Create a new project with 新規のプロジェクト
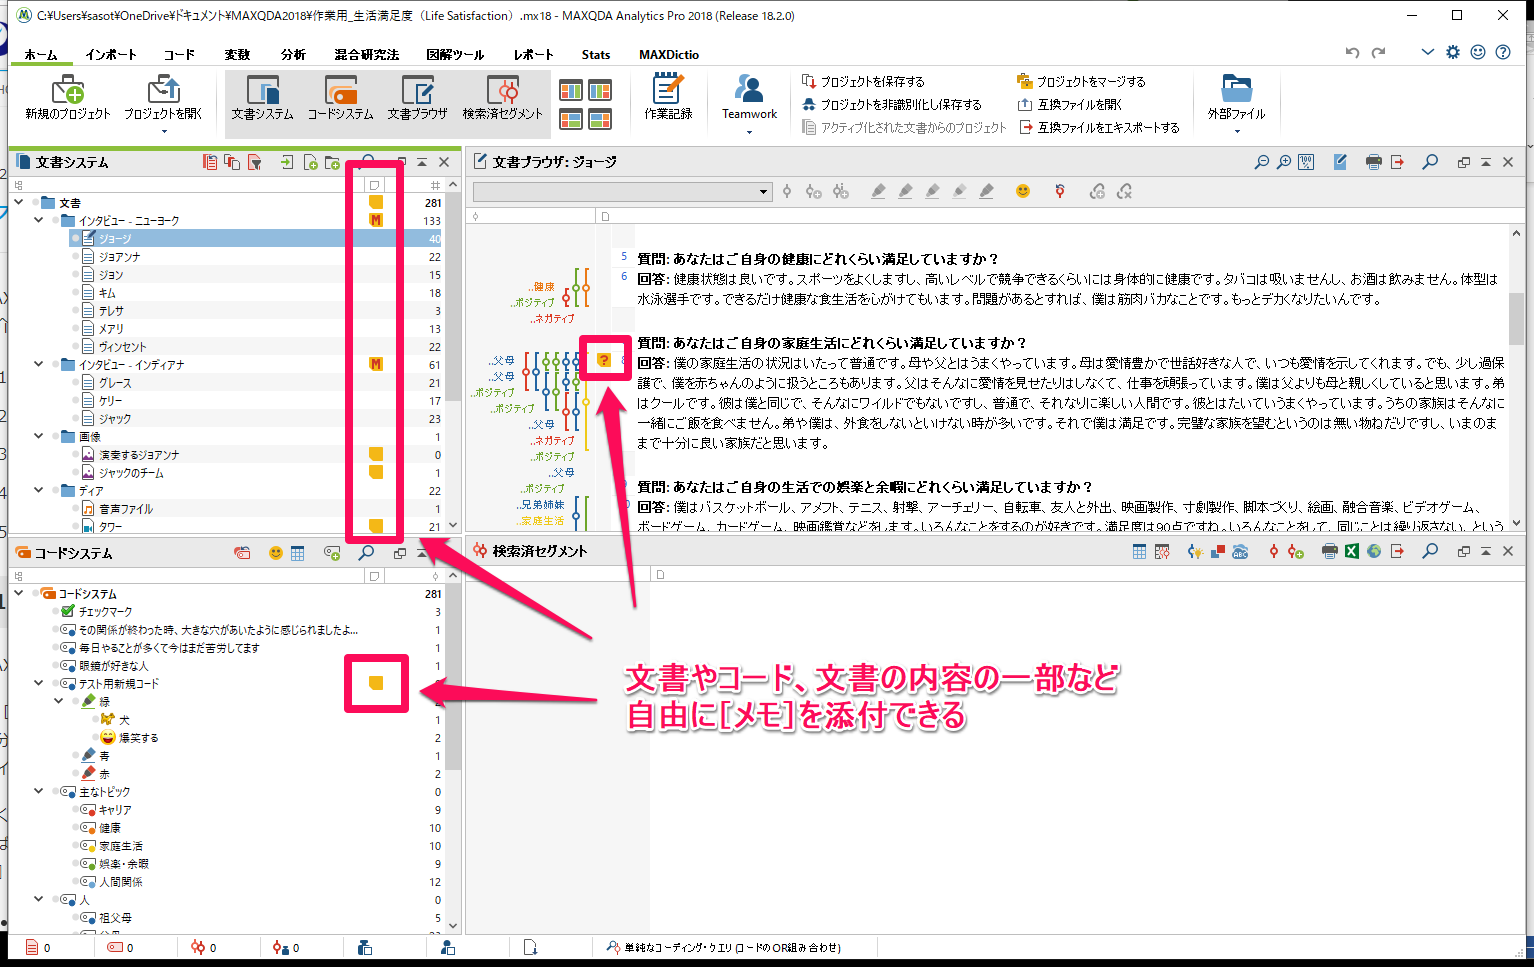1534x967 pixels. pos(68,98)
